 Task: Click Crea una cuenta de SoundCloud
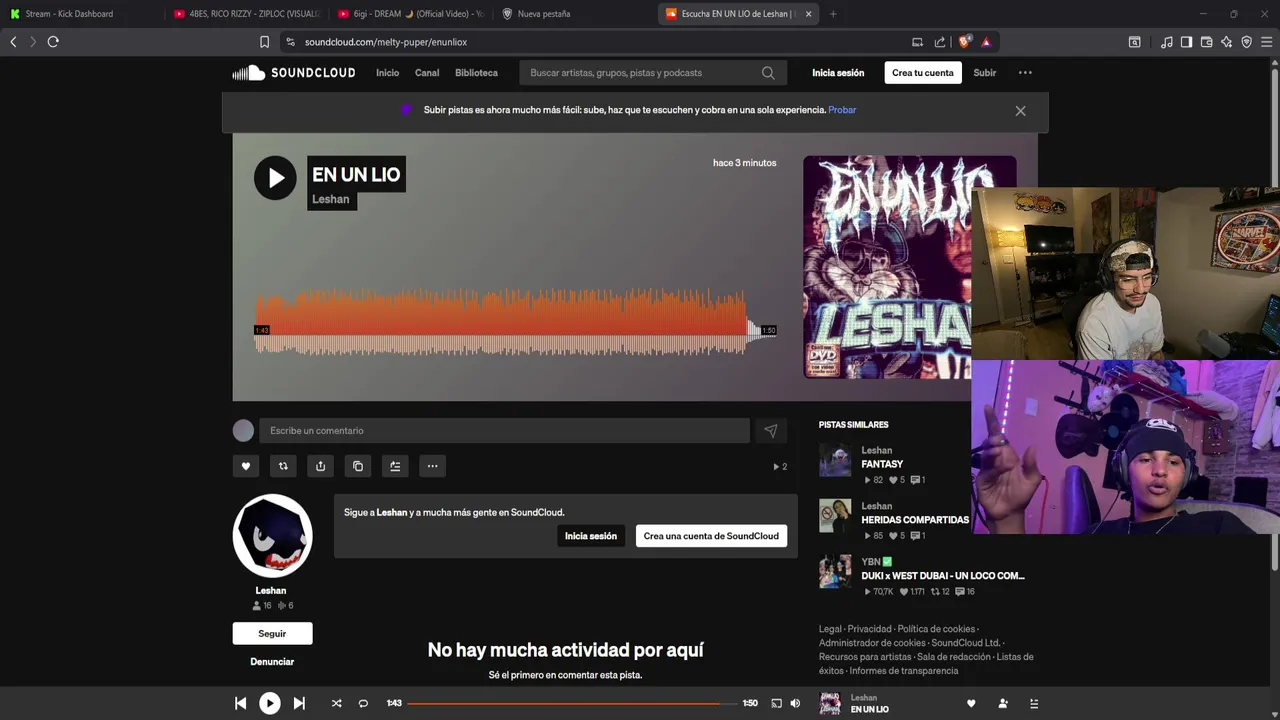tap(711, 536)
